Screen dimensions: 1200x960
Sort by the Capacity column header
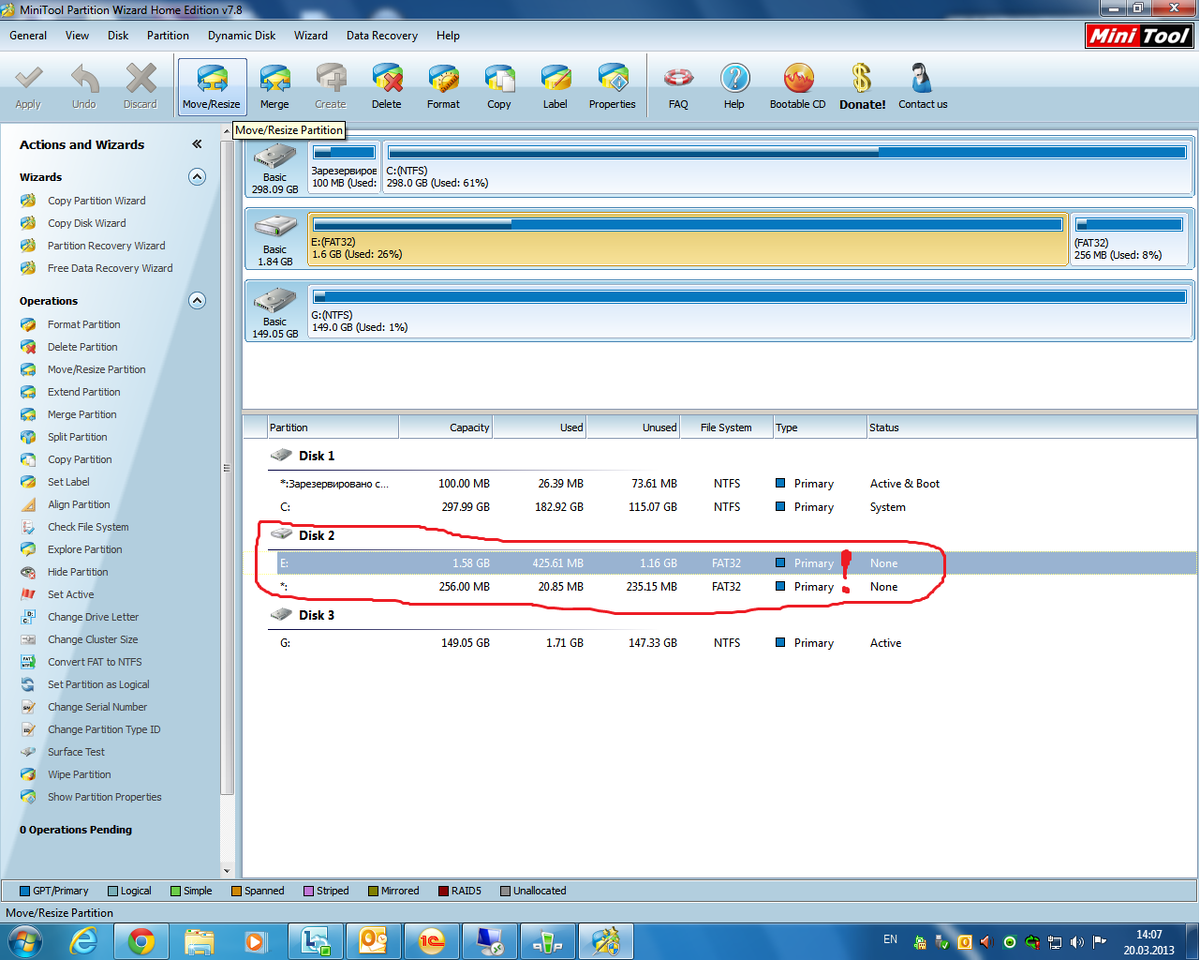point(446,428)
